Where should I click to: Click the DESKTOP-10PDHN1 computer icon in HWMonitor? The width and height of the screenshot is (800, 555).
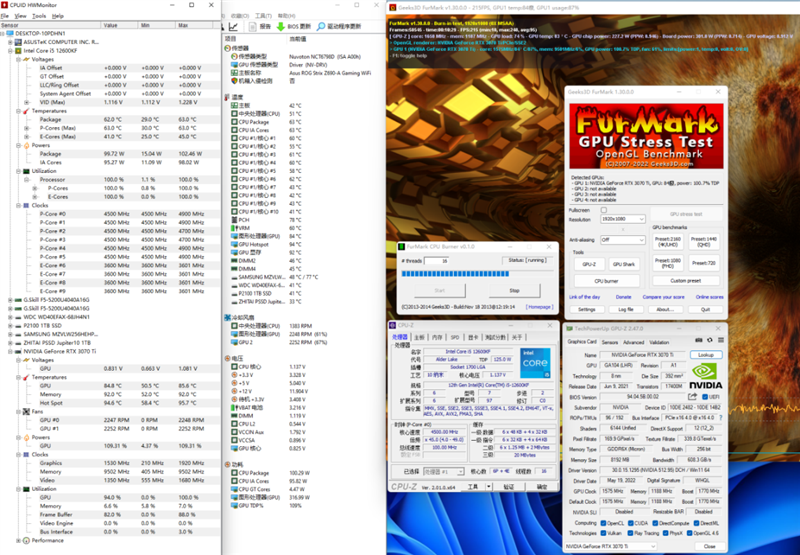[x=10, y=33]
